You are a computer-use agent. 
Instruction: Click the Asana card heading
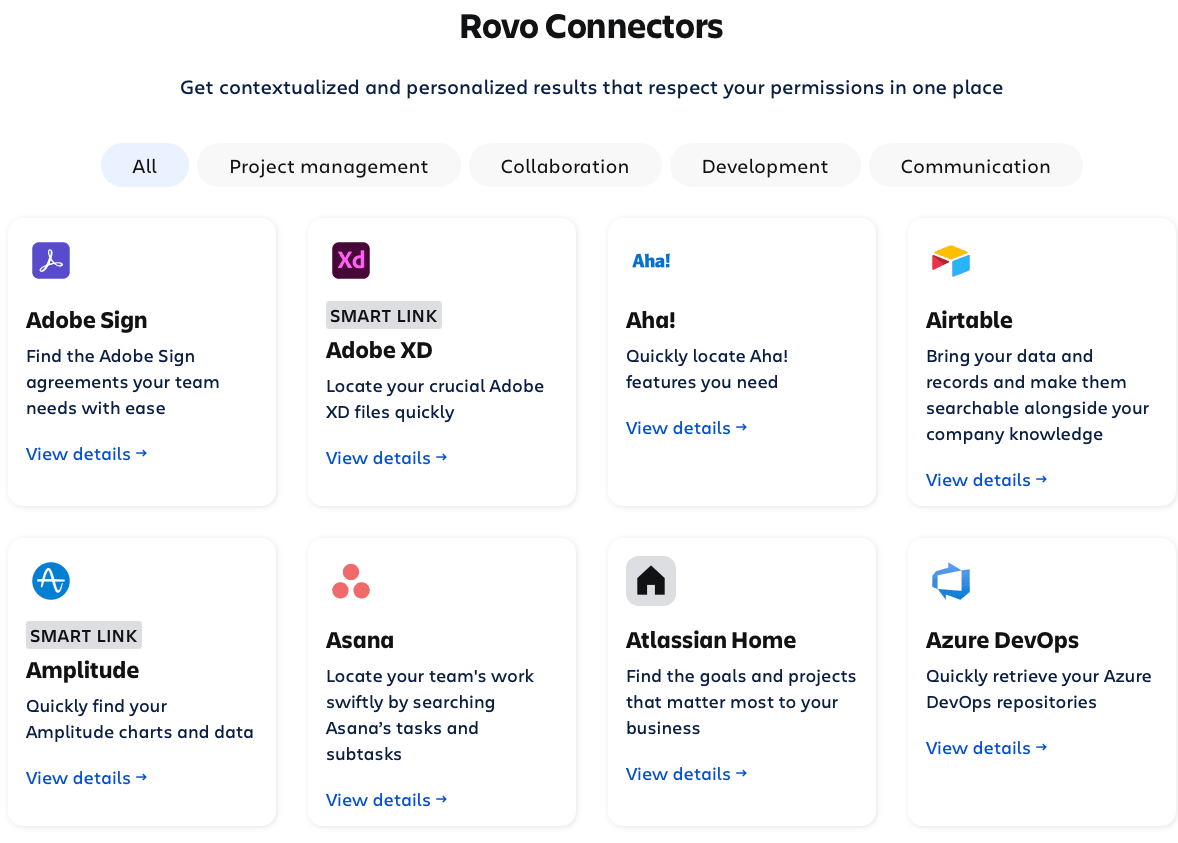click(360, 640)
